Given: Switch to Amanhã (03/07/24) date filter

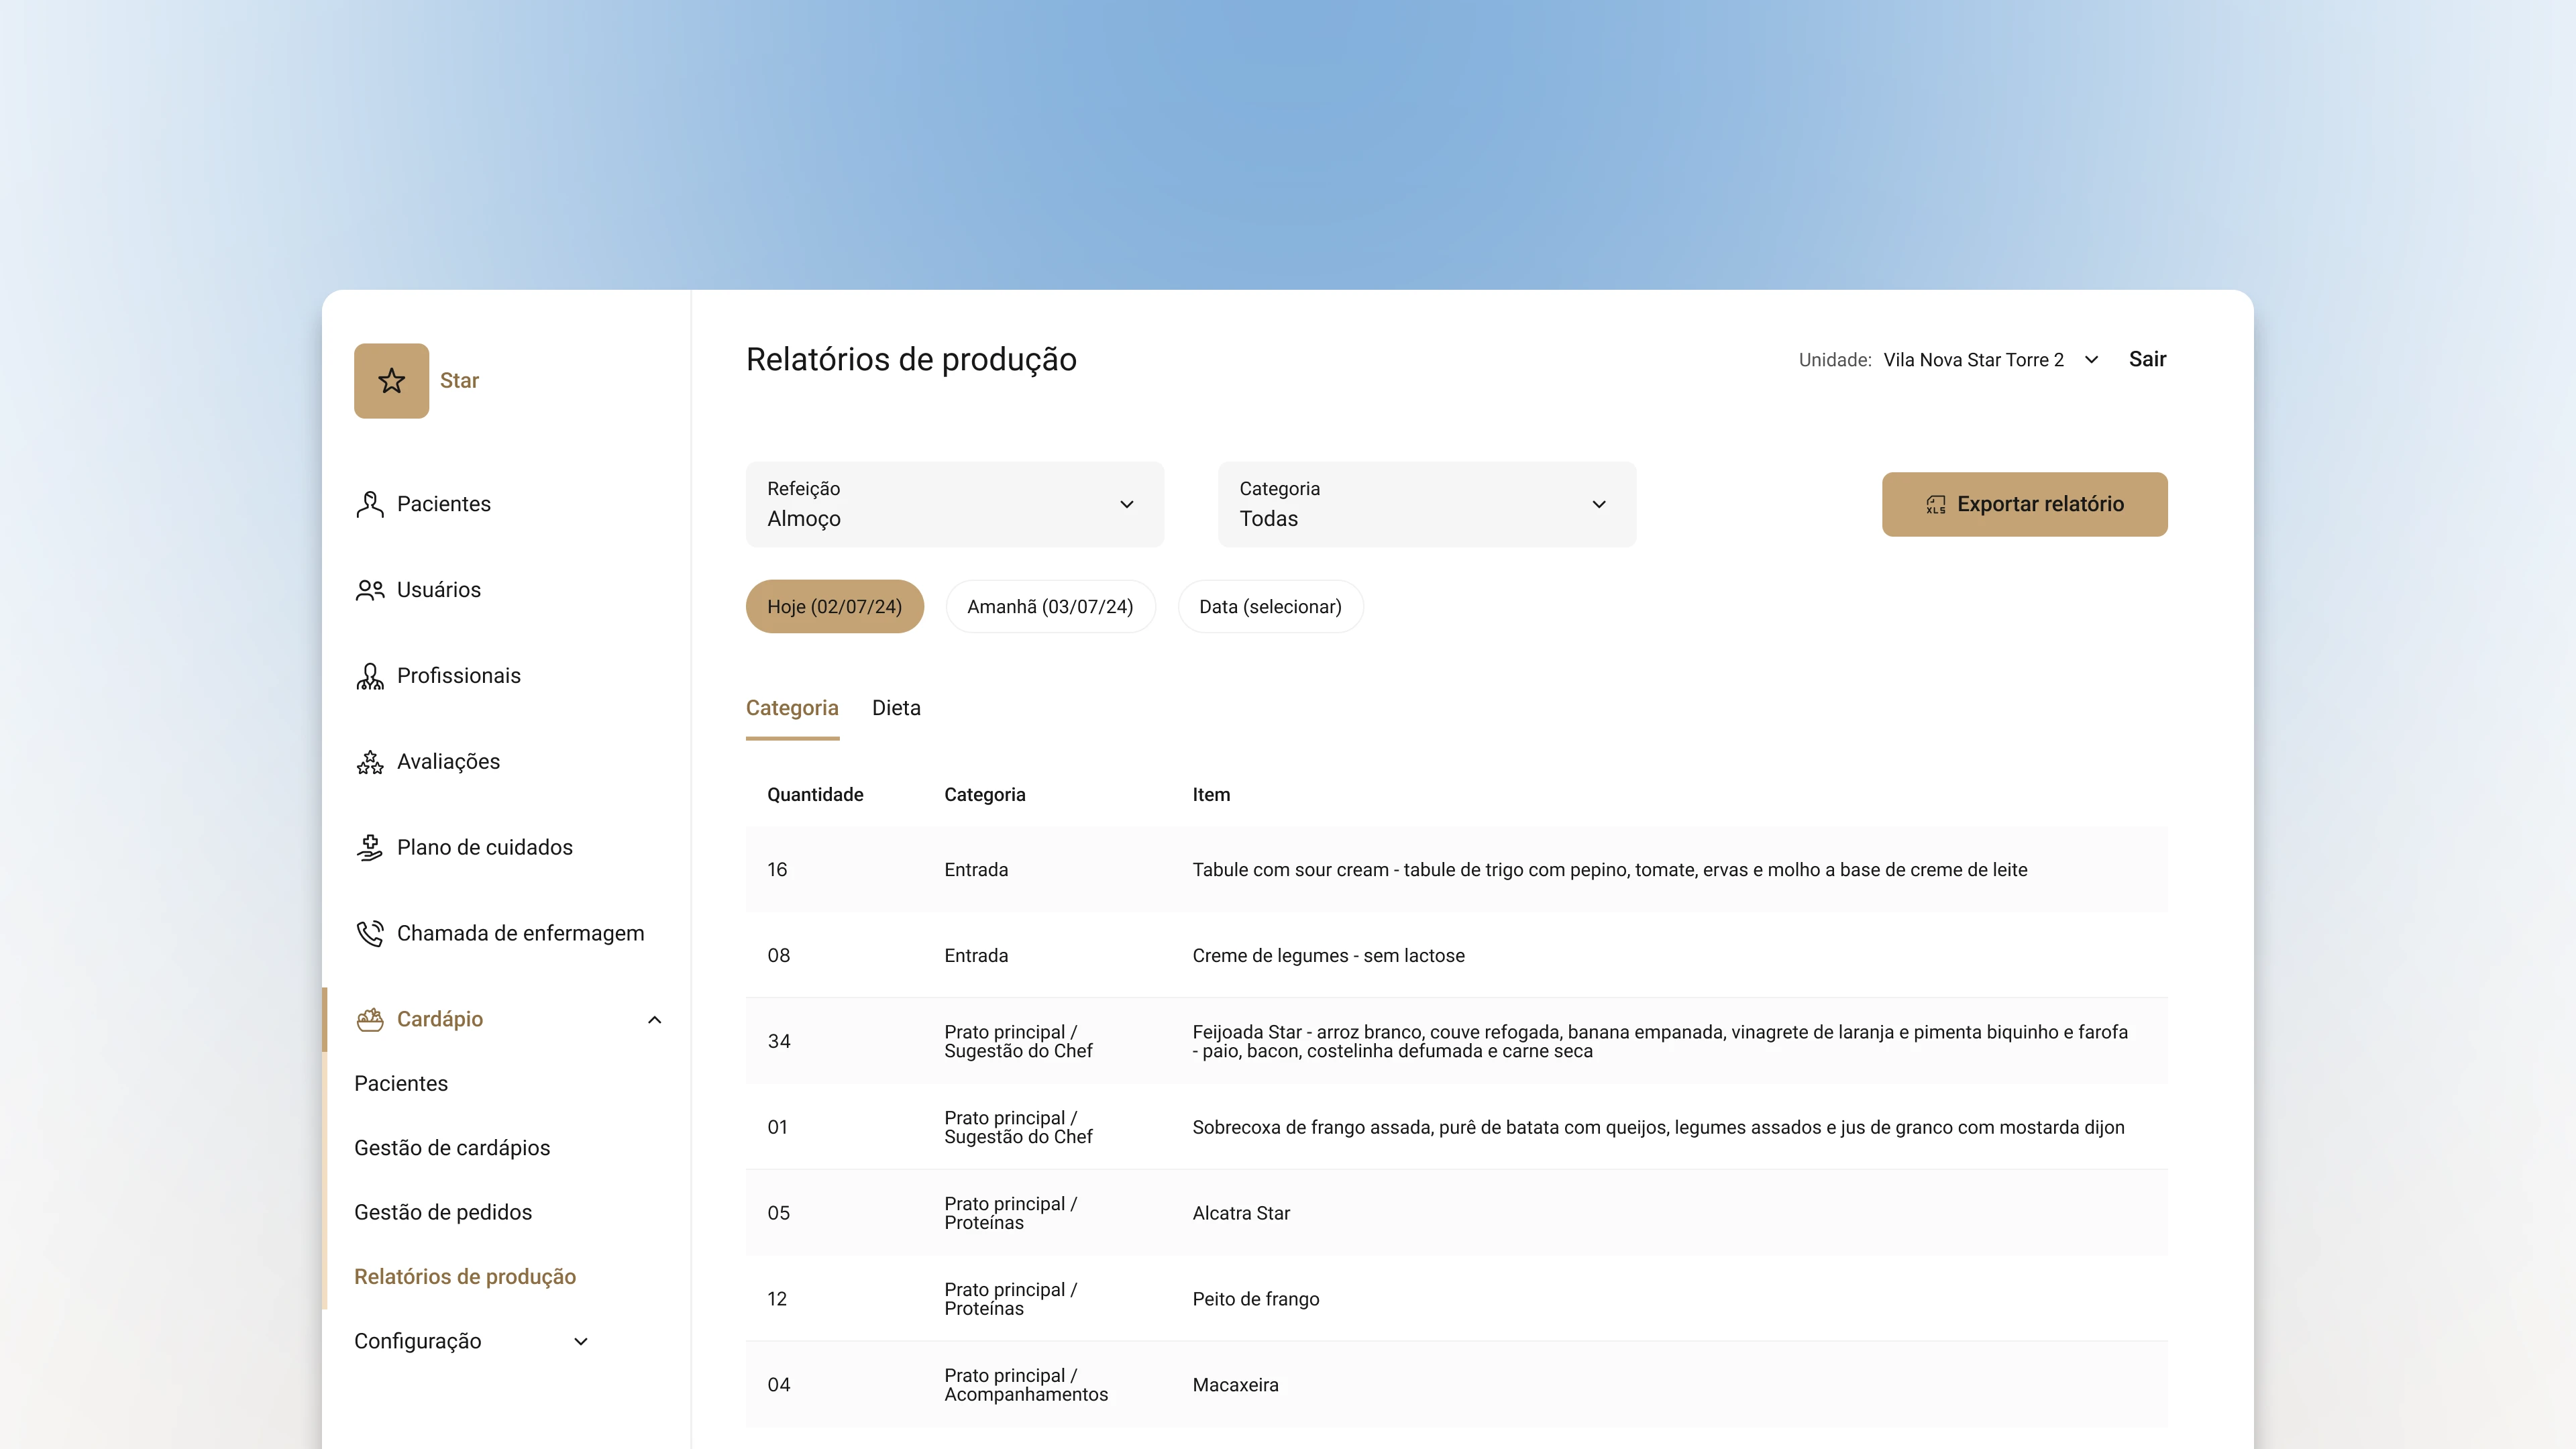Looking at the screenshot, I should coord(1050,606).
